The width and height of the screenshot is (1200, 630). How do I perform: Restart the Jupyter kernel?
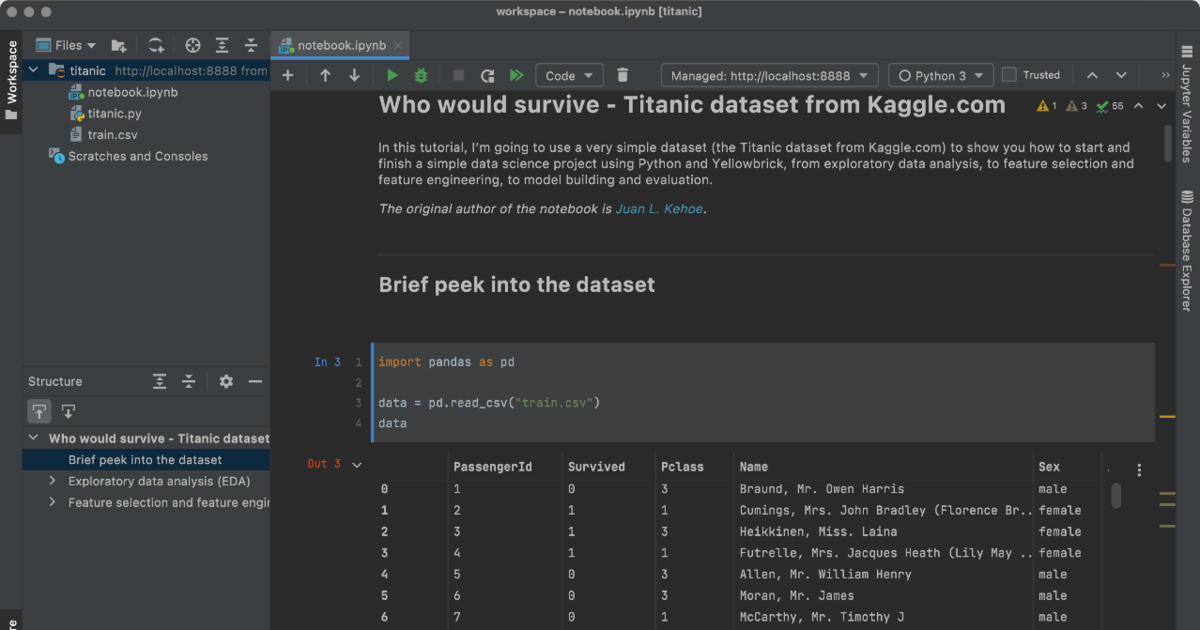click(x=487, y=74)
